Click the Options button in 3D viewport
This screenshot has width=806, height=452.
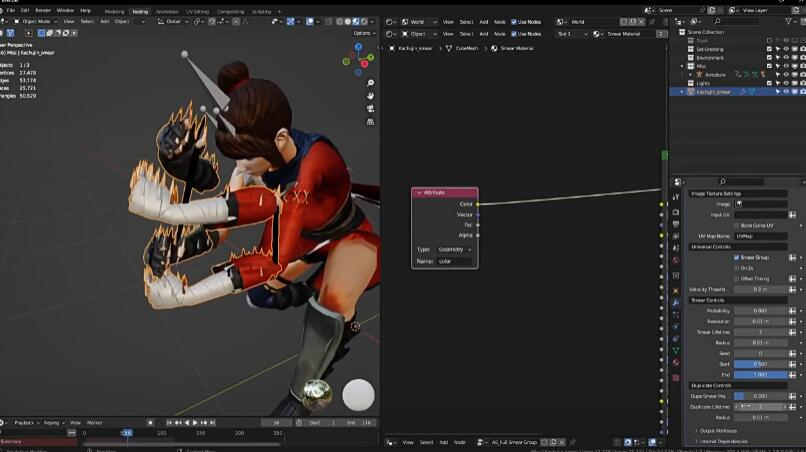[362, 33]
